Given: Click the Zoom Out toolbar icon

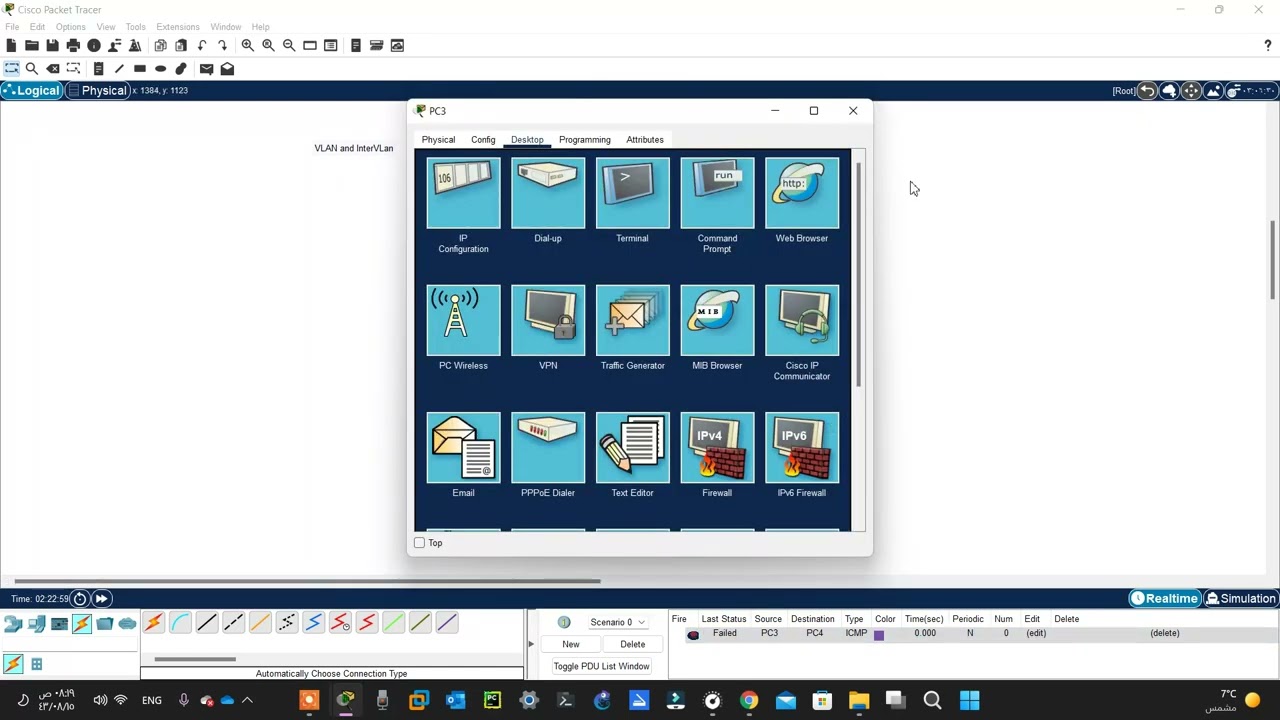Looking at the screenshot, I should [289, 45].
